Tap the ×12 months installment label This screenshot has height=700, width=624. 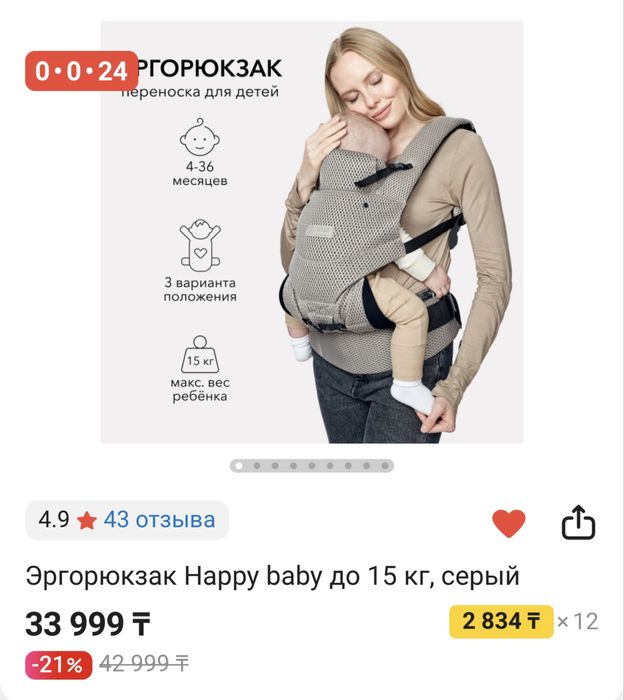click(578, 621)
